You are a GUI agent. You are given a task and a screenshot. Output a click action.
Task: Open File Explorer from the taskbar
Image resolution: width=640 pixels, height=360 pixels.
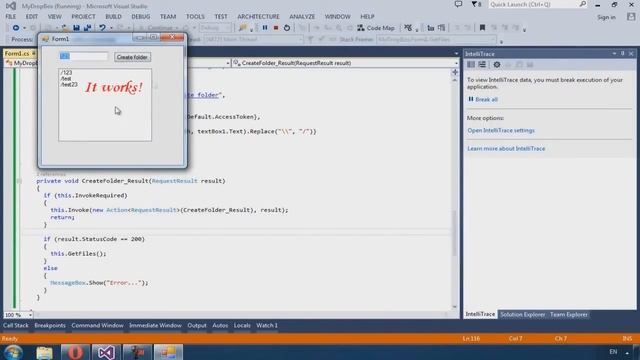pos(44,352)
